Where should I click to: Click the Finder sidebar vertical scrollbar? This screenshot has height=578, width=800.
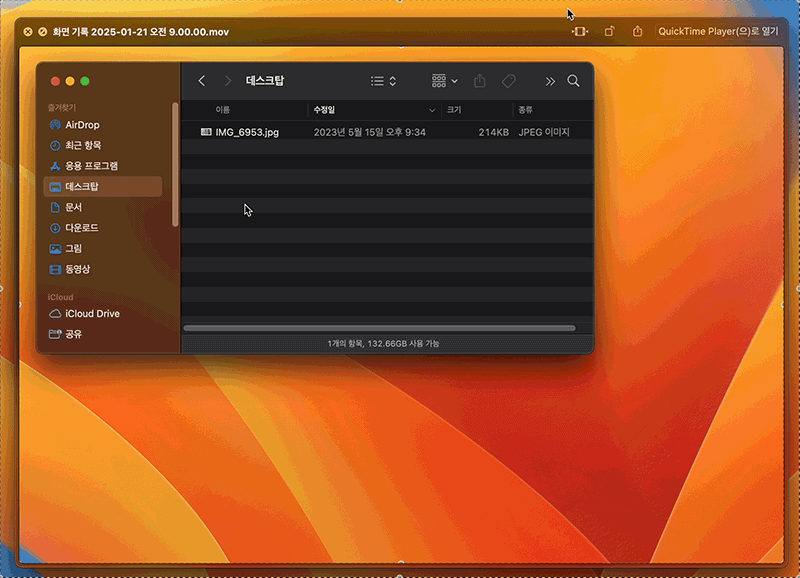click(x=176, y=164)
